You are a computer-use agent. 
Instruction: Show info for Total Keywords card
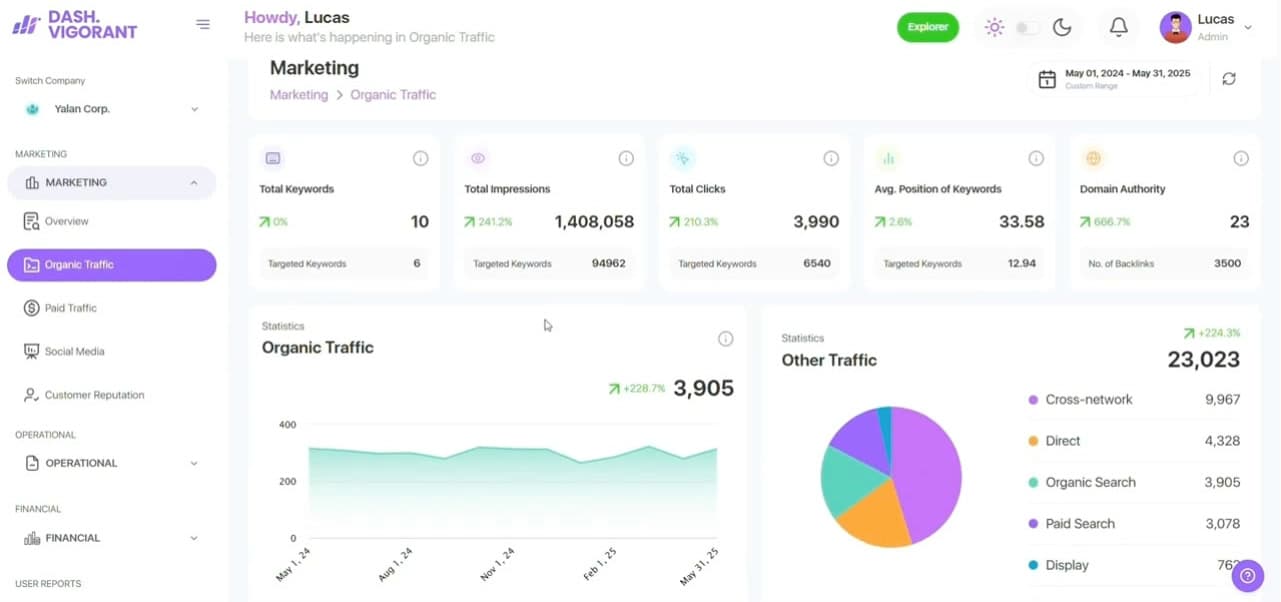[421, 158]
